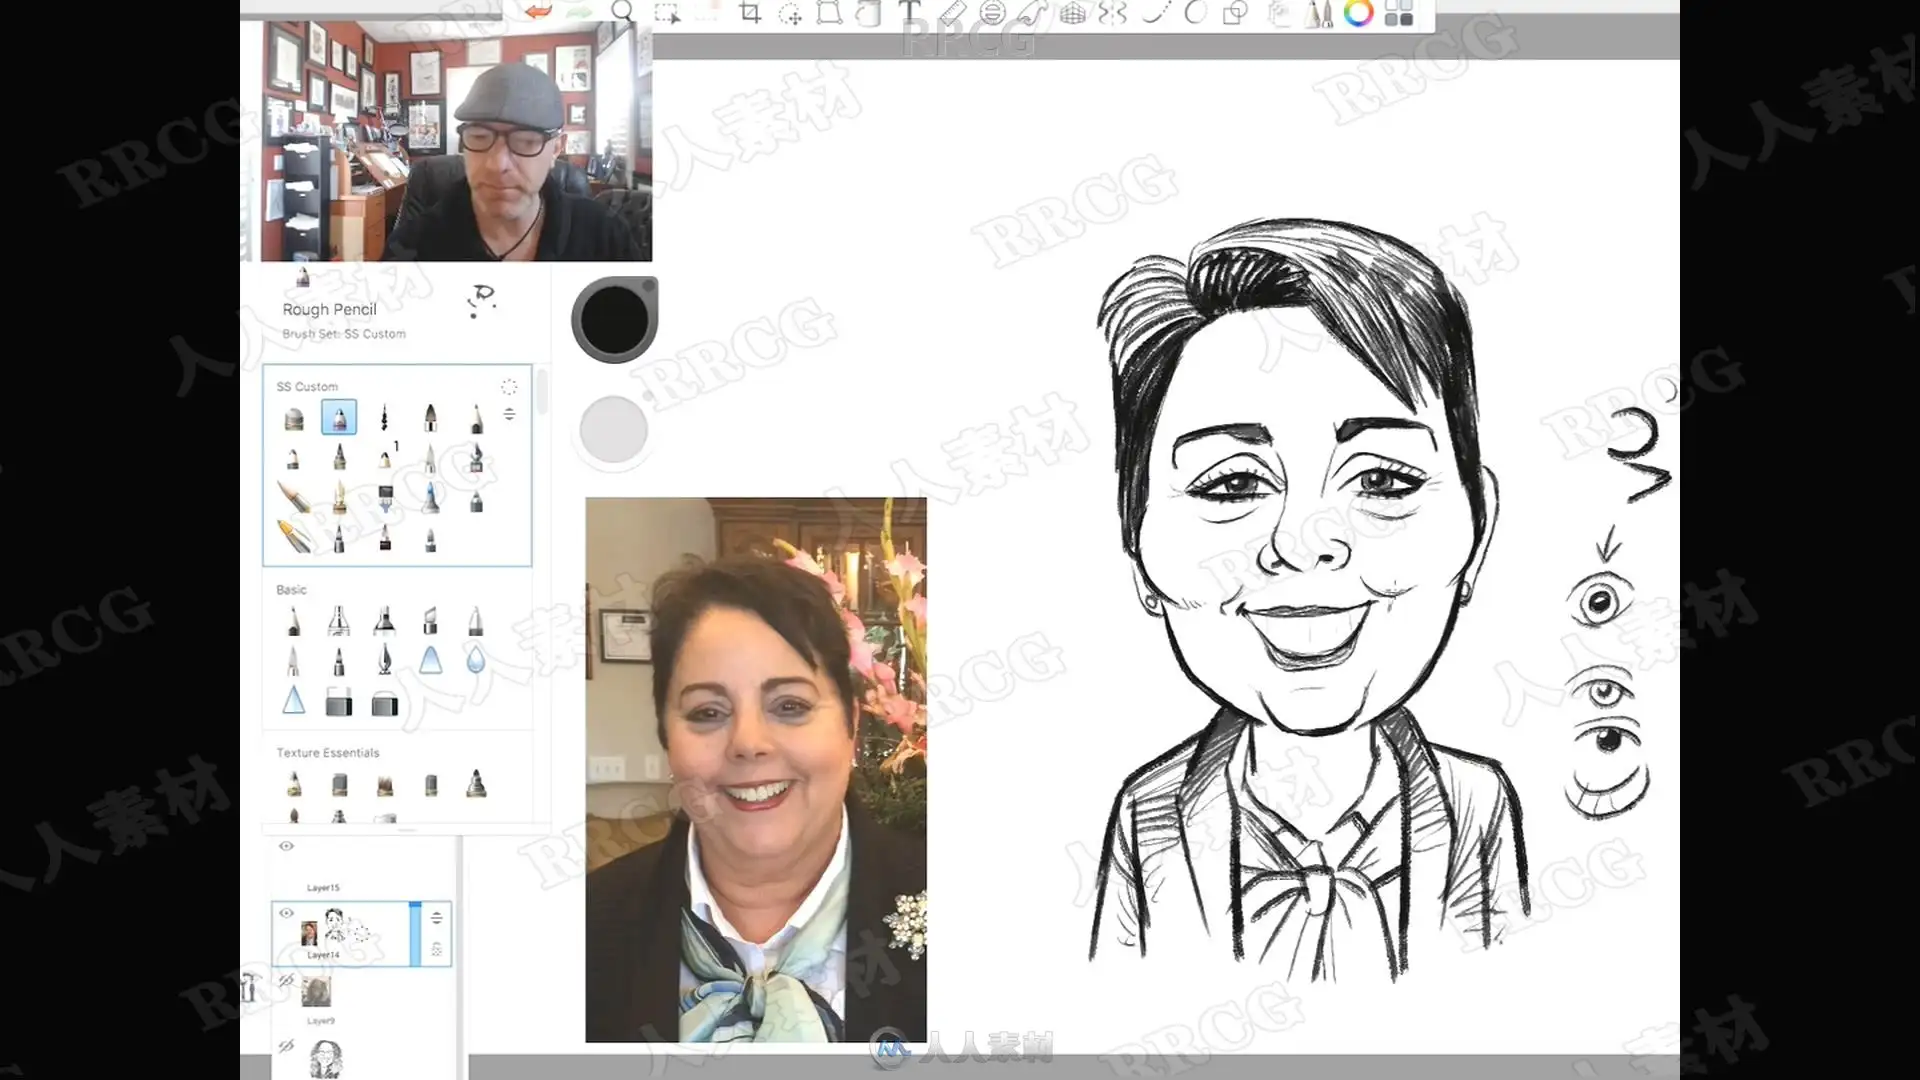The height and width of the screenshot is (1080, 1920).
Task: Enable the Symmetry tool
Action: point(1112,13)
